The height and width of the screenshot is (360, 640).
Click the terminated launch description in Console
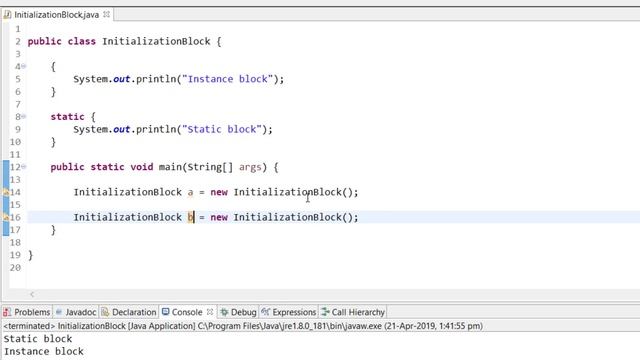243,326
